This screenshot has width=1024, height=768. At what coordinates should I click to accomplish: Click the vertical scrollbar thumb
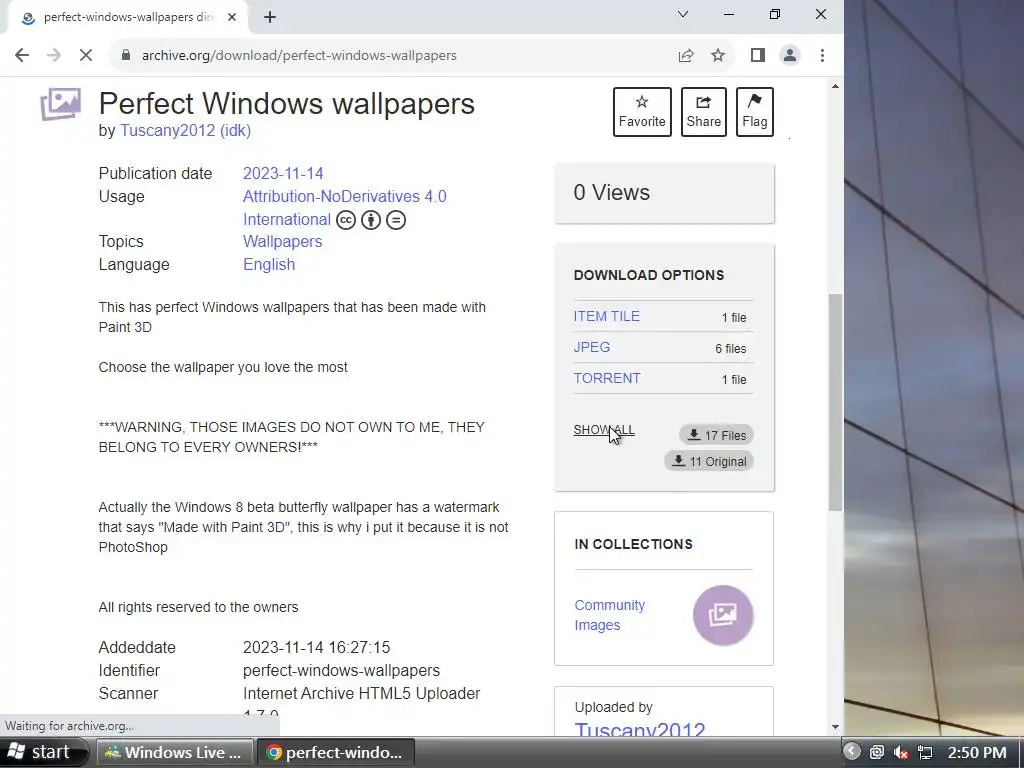835,402
